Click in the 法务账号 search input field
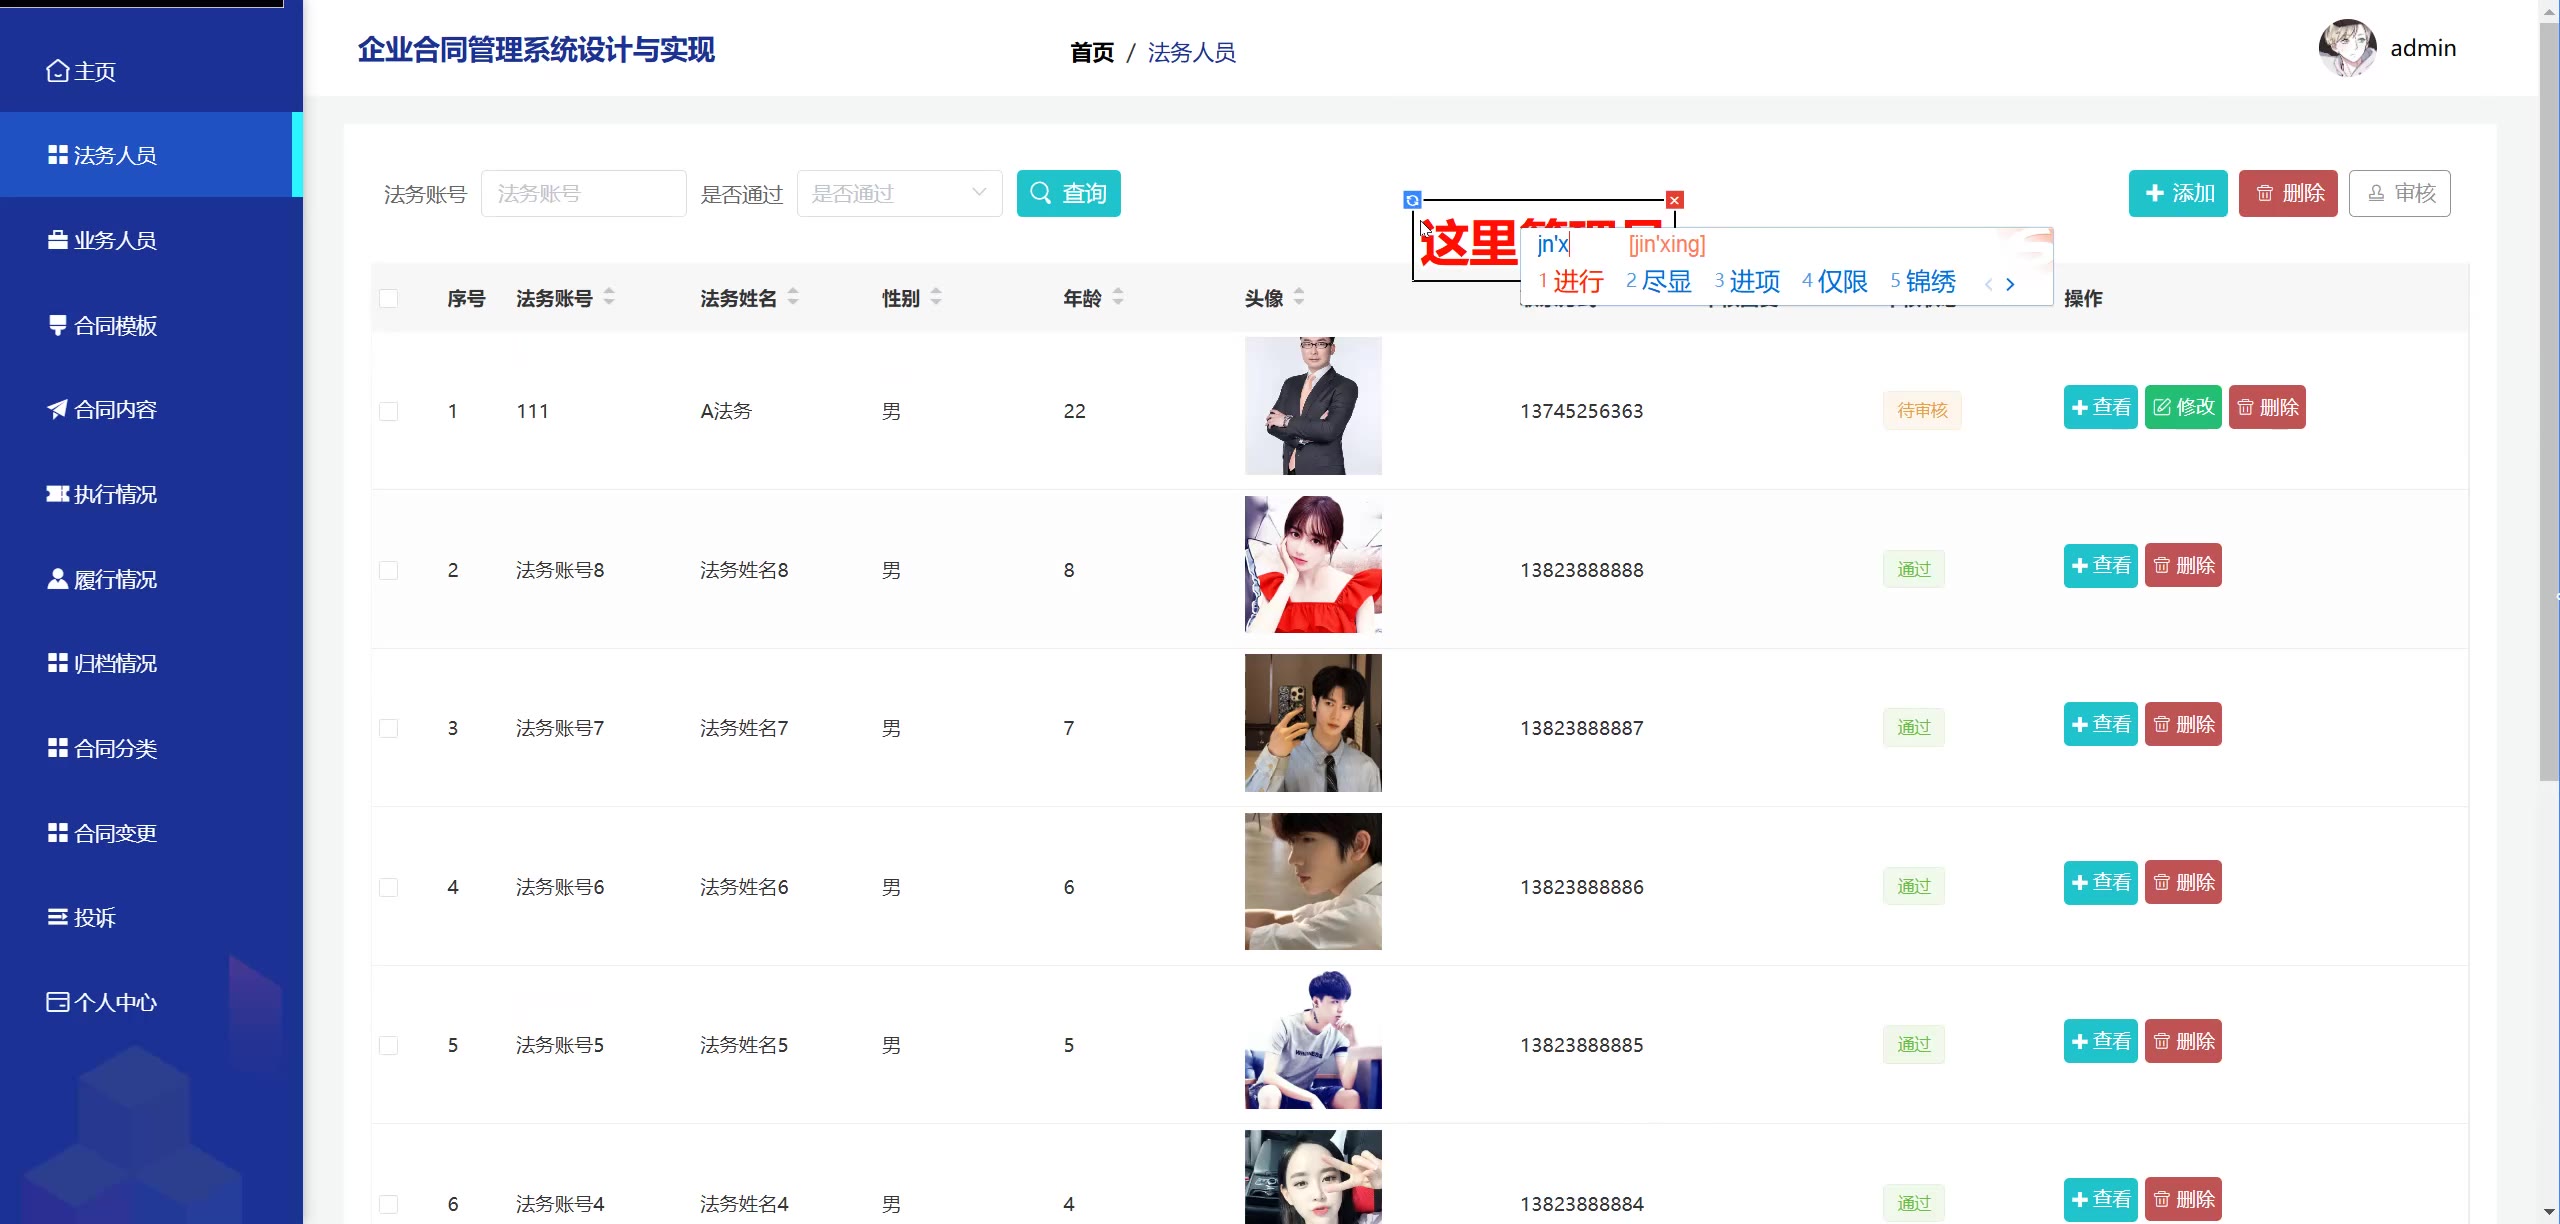This screenshot has height=1224, width=2560. click(x=583, y=193)
